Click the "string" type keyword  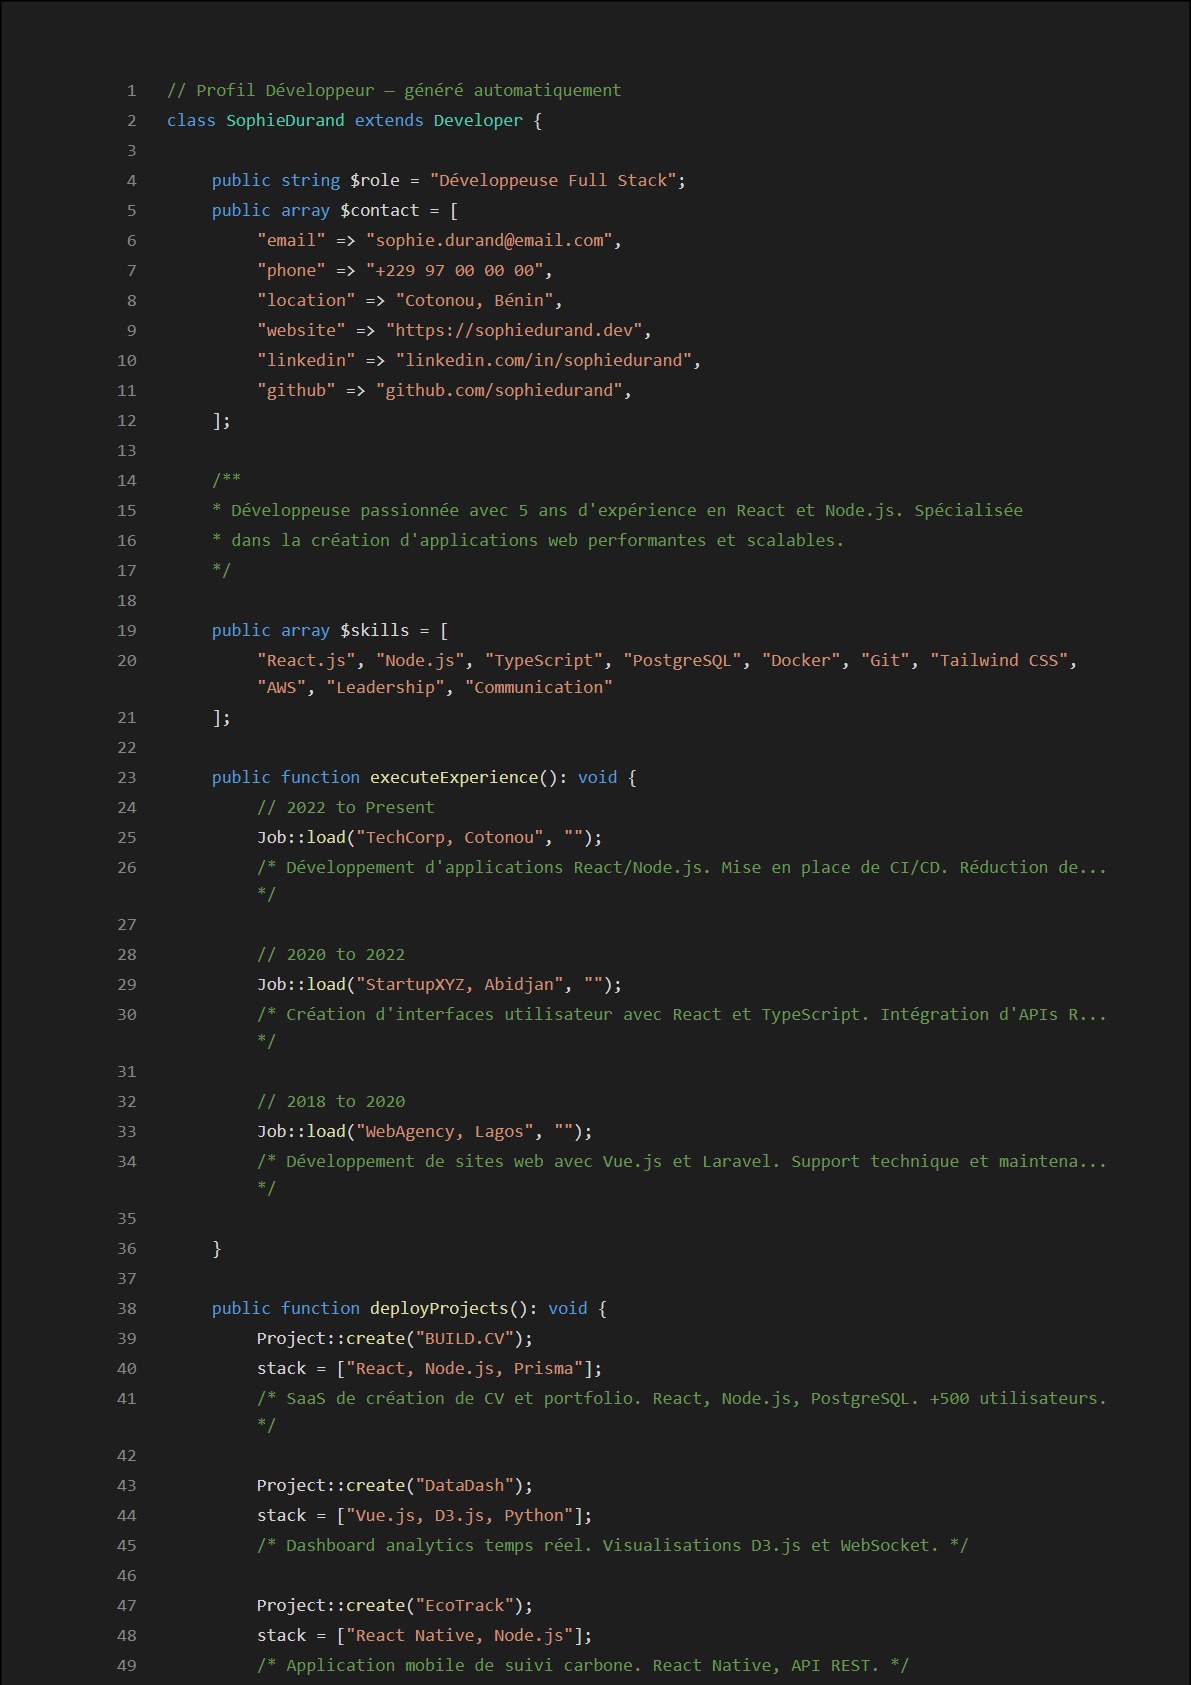[x=310, y=180]
